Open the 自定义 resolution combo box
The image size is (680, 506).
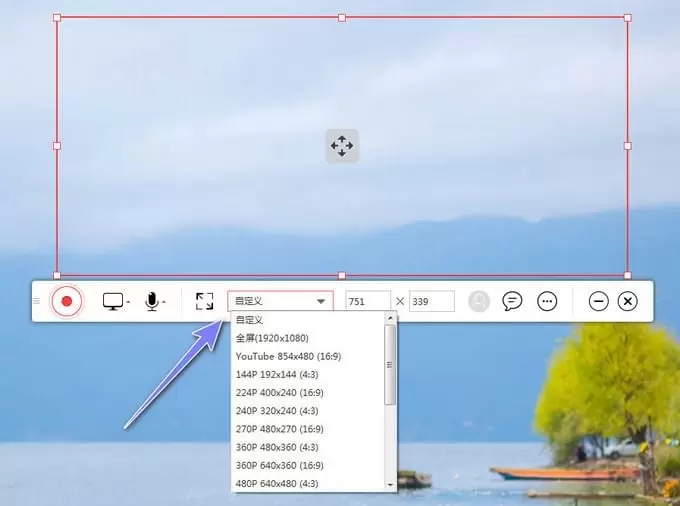pyautogui.click(x=281, y=301)
